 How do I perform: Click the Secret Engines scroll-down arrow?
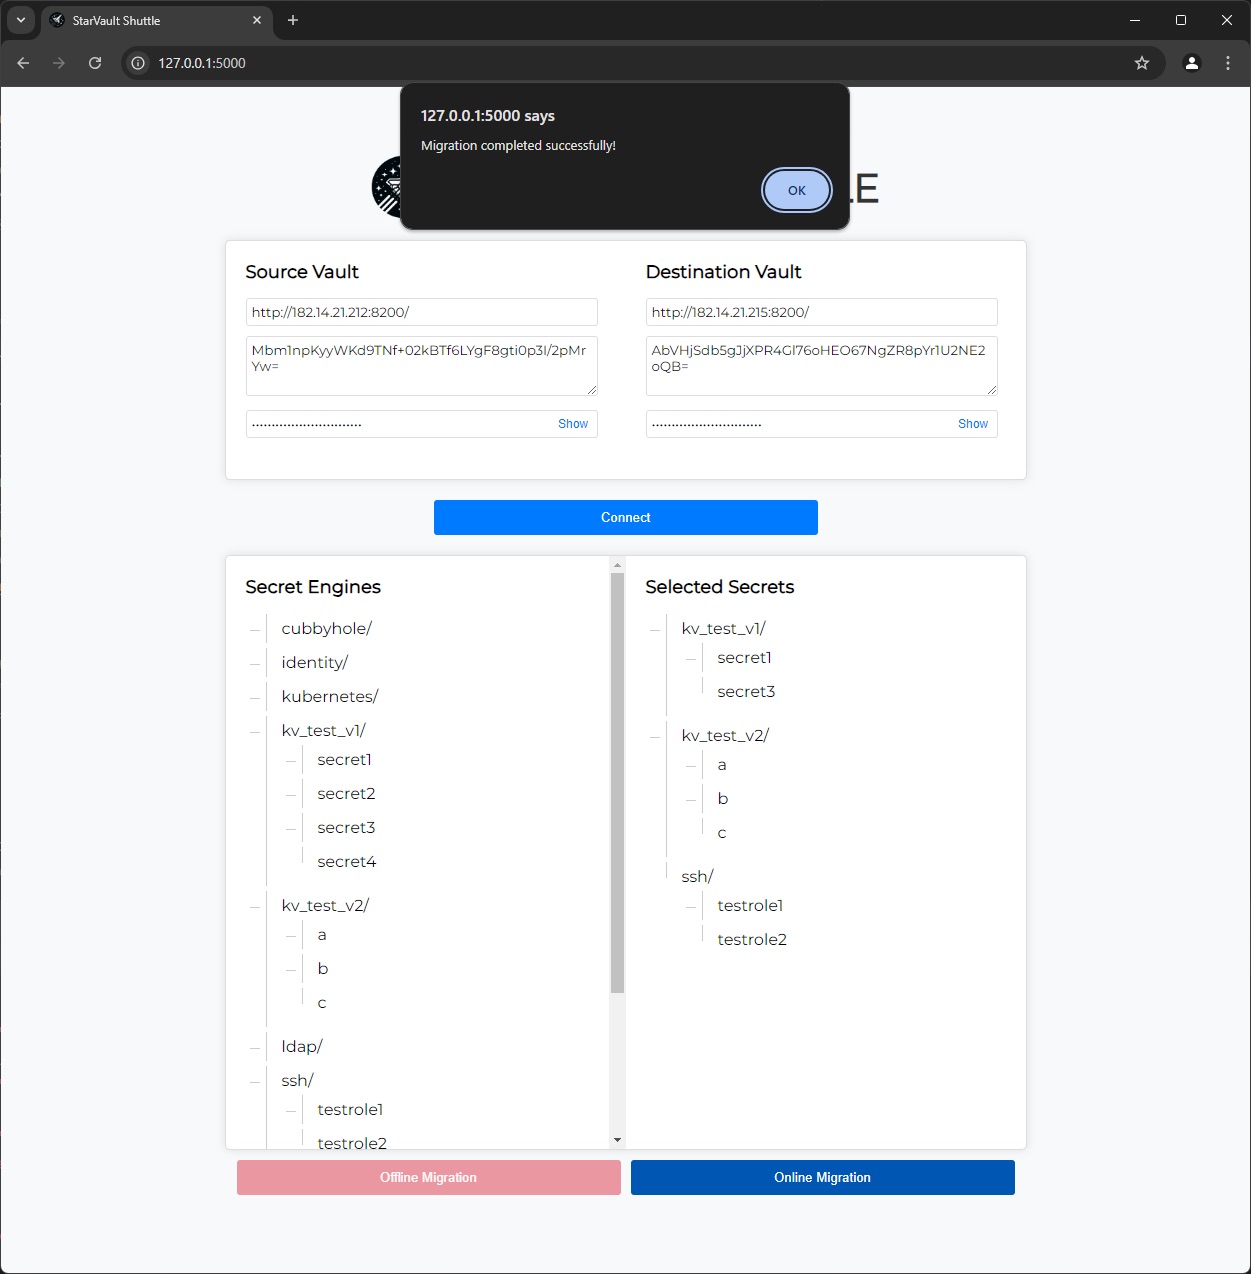[x=617, y=1140]
